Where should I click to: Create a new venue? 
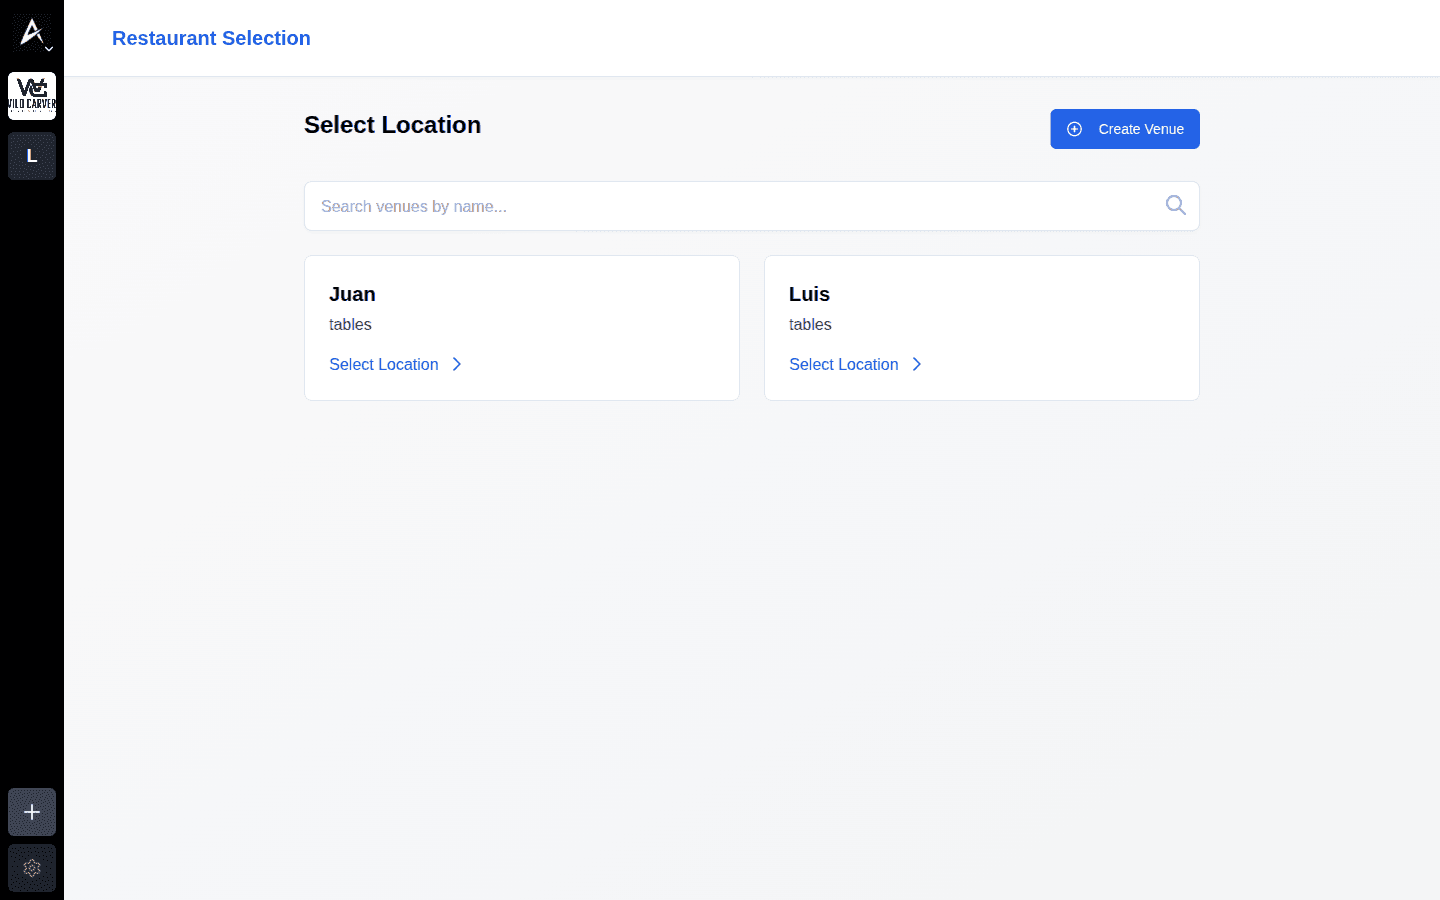coord(1125,129)
